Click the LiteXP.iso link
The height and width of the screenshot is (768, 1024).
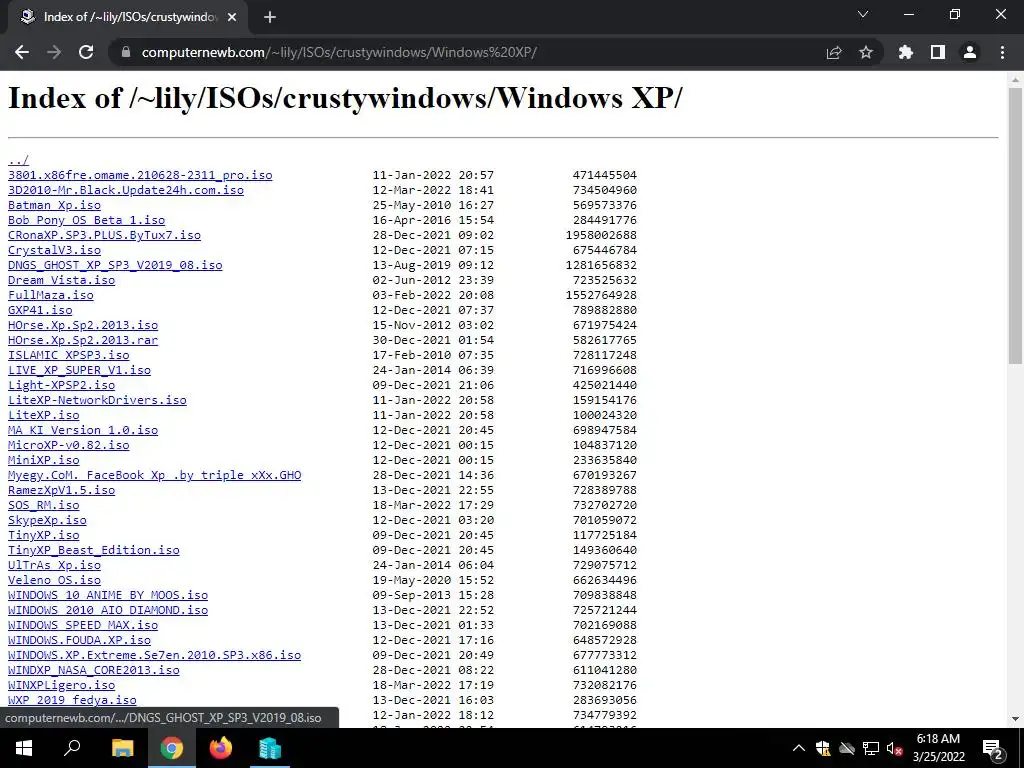tap(43, 415)
